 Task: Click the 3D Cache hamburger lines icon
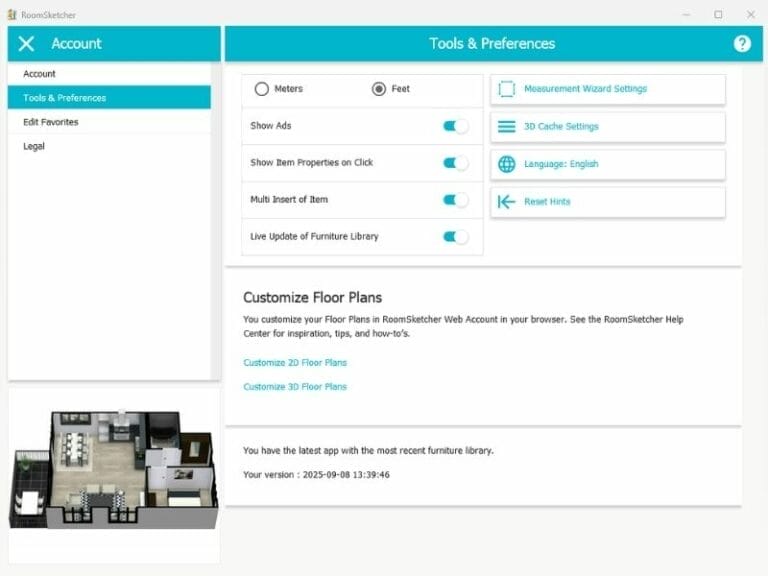click(x=506, y=127)
